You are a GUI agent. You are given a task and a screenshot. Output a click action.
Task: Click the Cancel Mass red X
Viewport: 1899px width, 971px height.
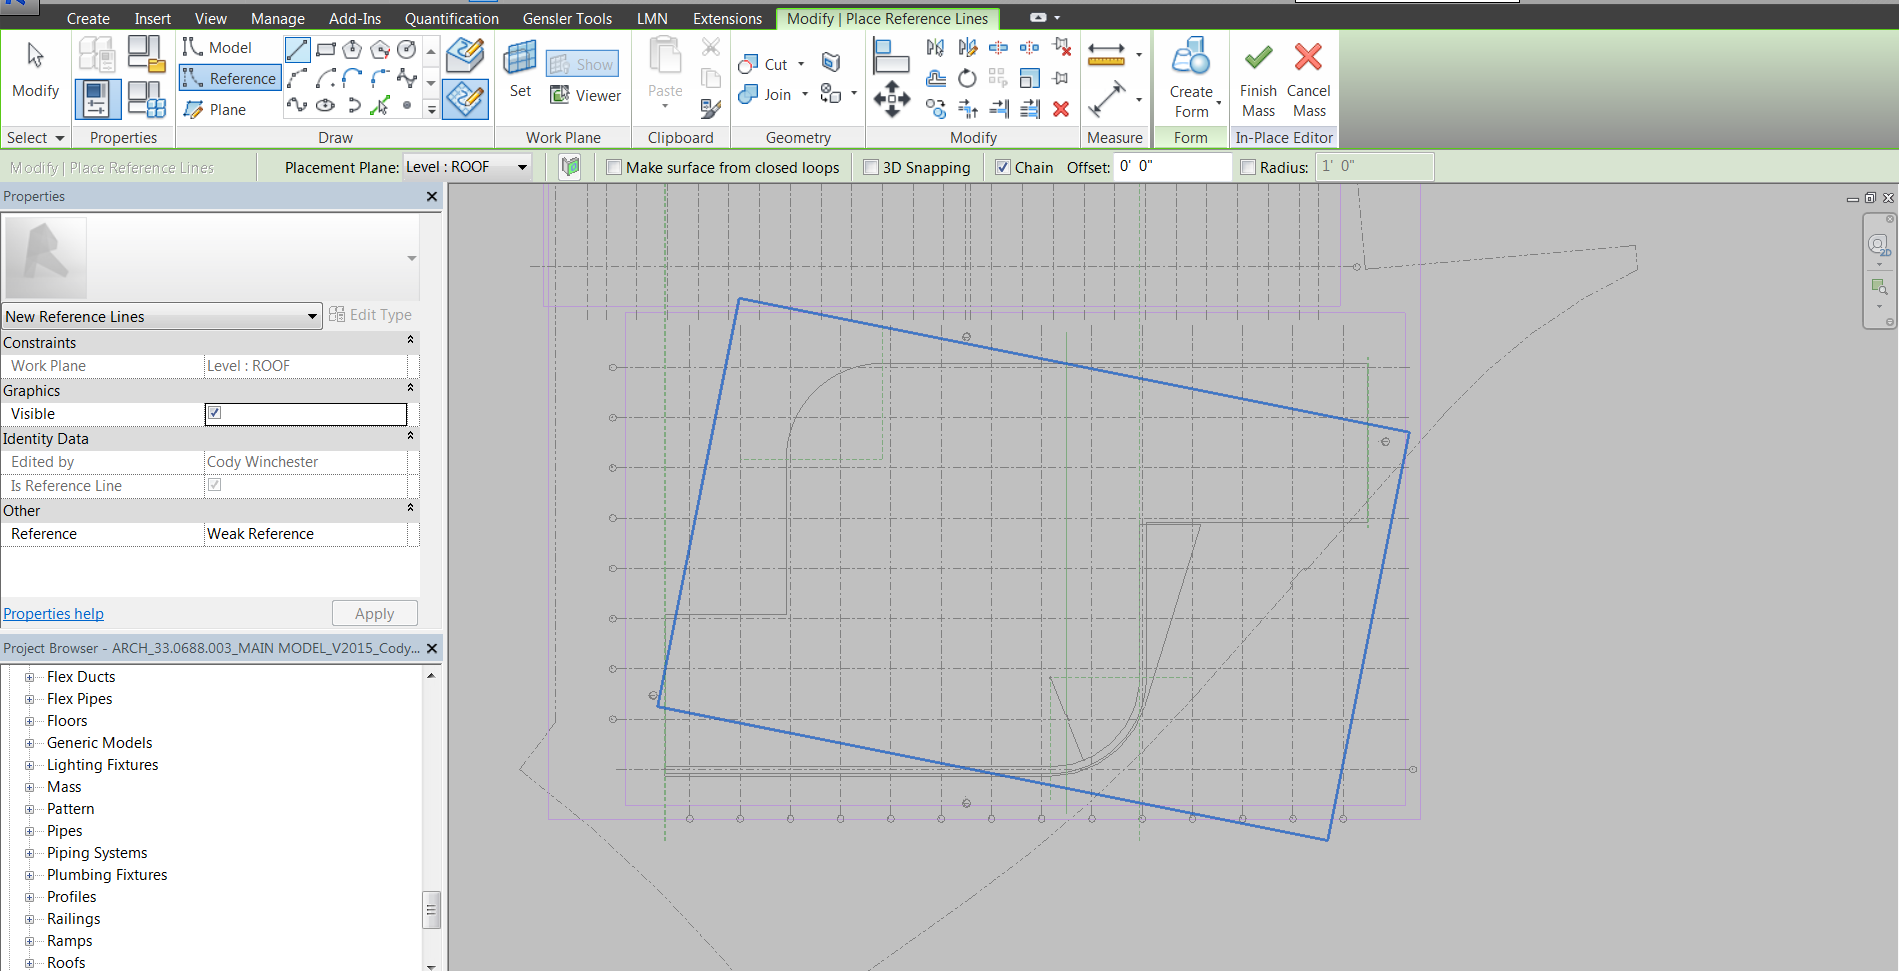(1308, 58)
